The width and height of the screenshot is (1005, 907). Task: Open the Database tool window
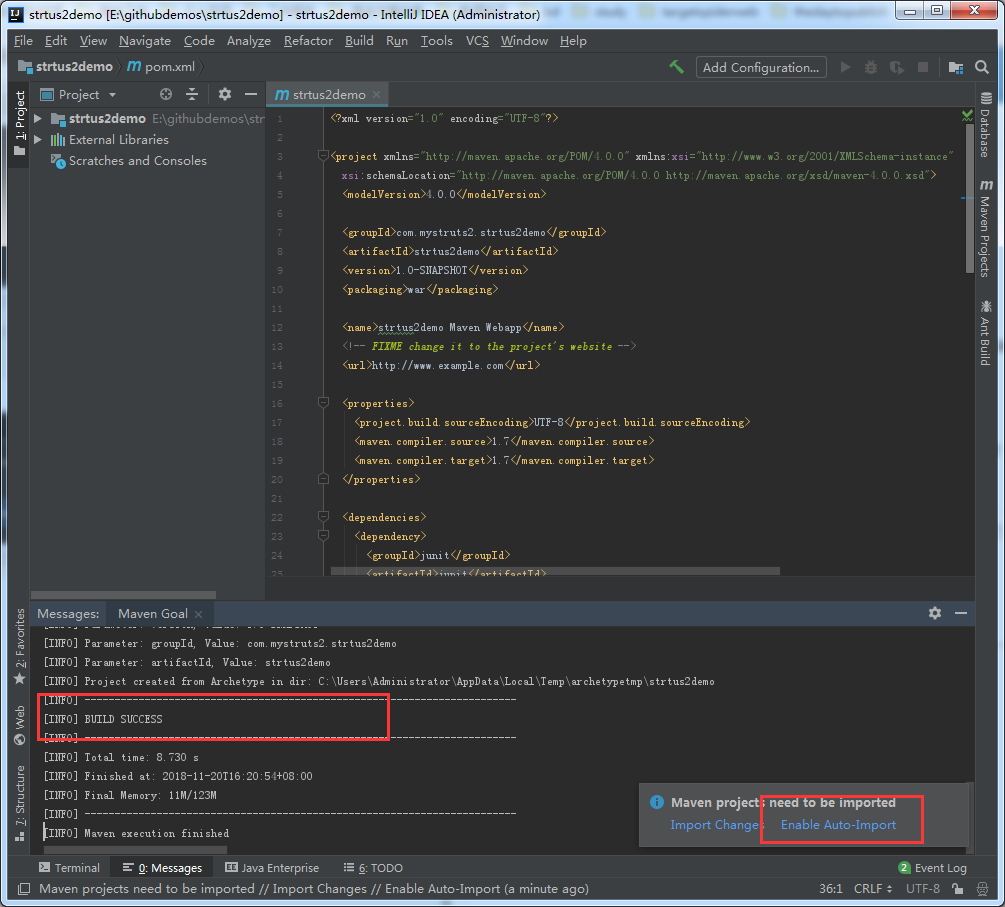coord(986,125)
